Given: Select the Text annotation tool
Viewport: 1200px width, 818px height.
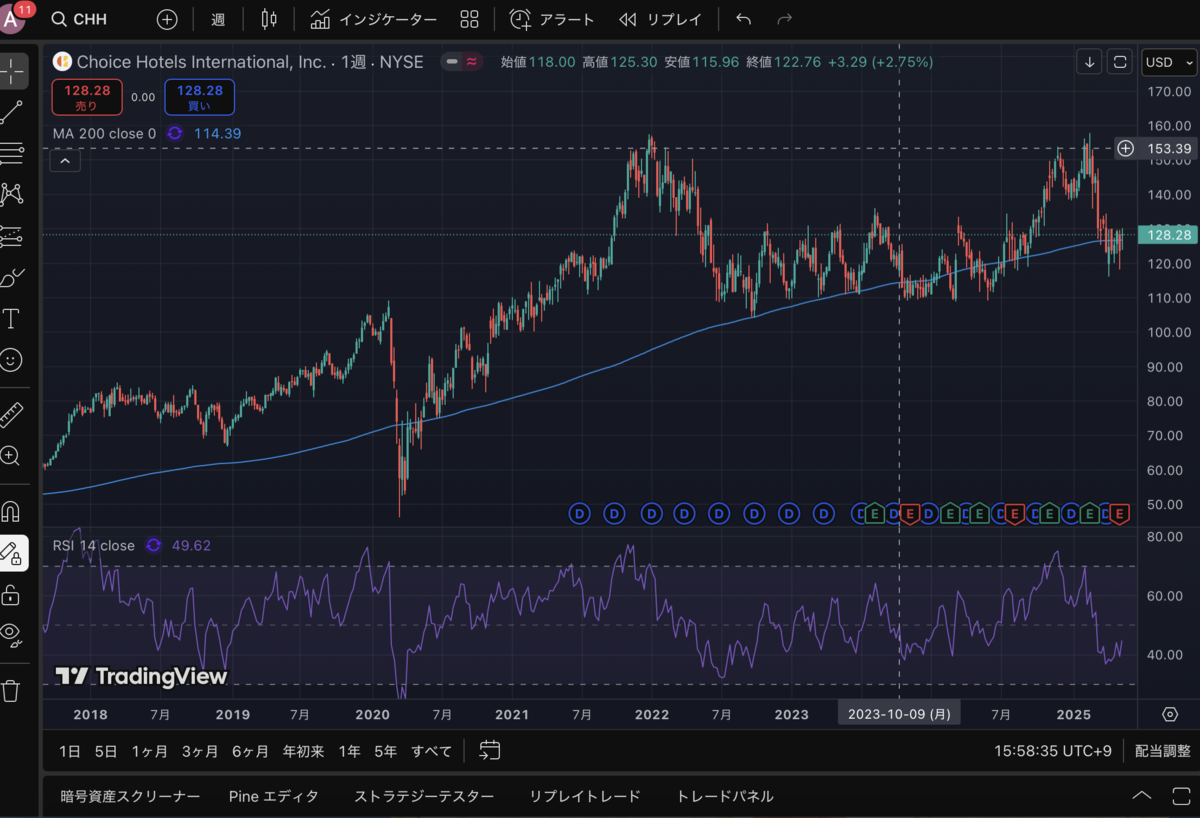Looking at the screenshot, I should (11, 319).
